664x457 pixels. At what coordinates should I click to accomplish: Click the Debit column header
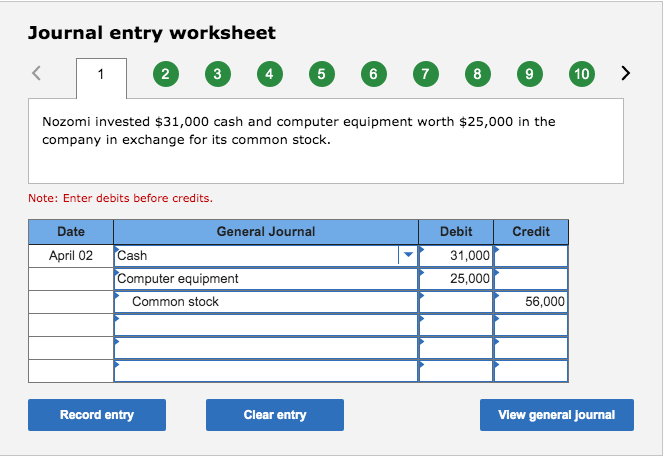click(456, 232)
